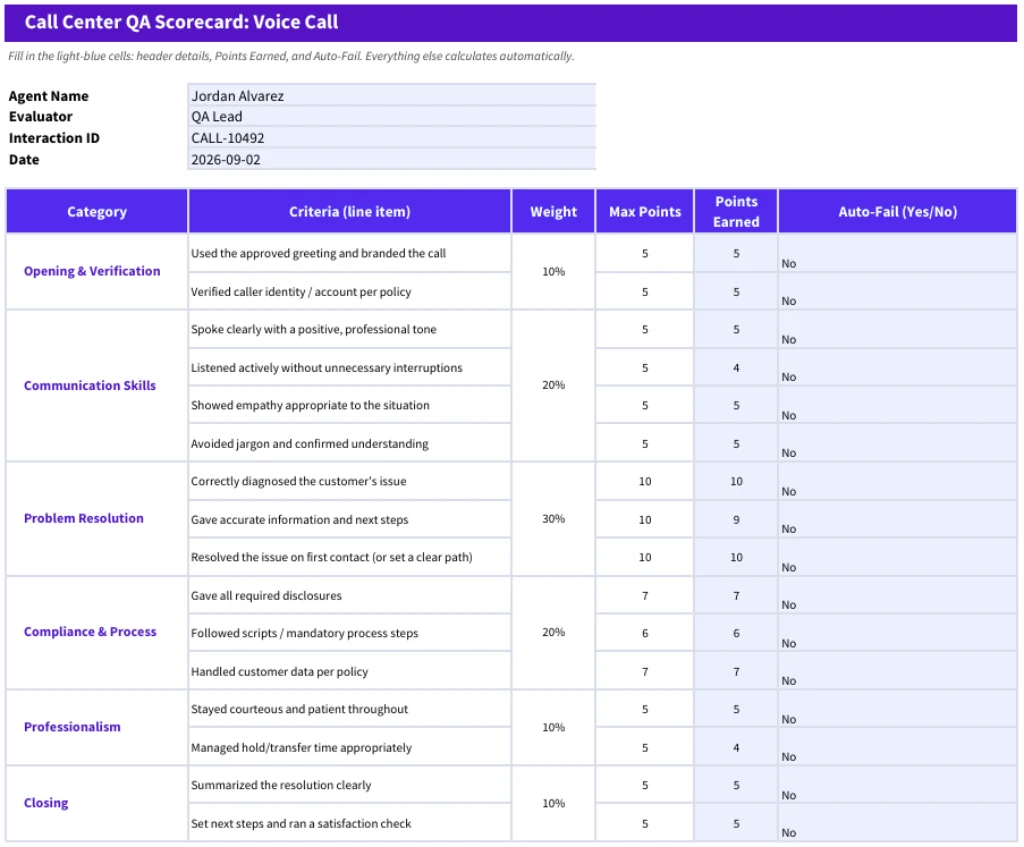Image resolution: width=1024 pixels, height=847 pixels.
Task: Click the 10% weight cell for Closing
Action: coord(553,803)
